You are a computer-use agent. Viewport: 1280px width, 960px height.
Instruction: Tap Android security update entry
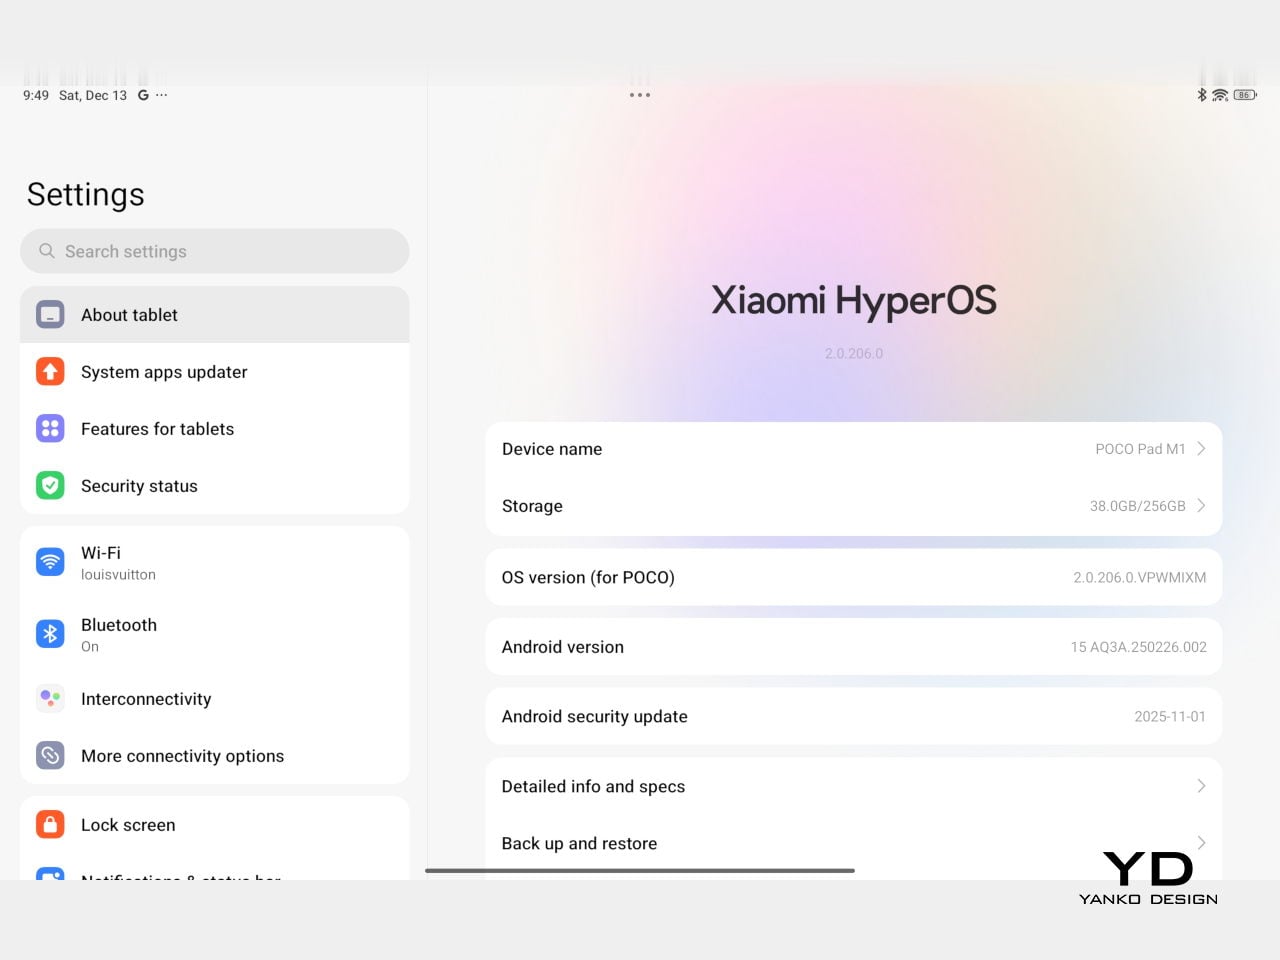853,716
